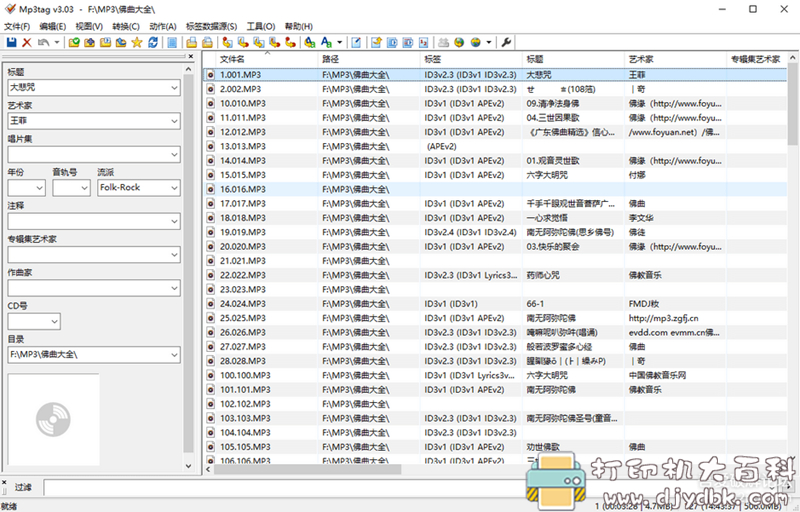Open the 文件(F) menu
Screen dimensions: 800x512
(17, 26)
